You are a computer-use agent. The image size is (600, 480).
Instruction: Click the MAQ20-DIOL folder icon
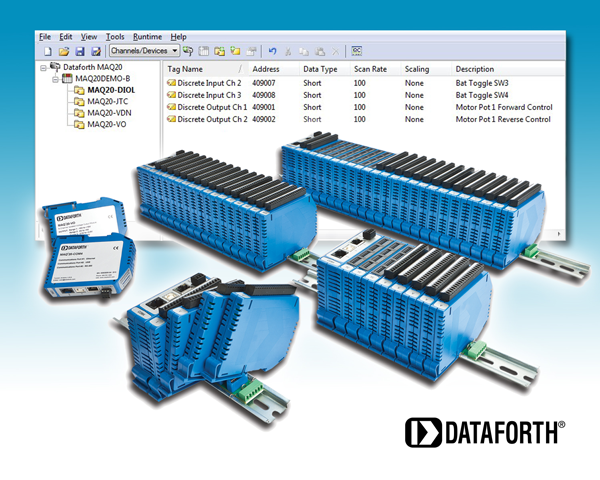pos(79,90)
